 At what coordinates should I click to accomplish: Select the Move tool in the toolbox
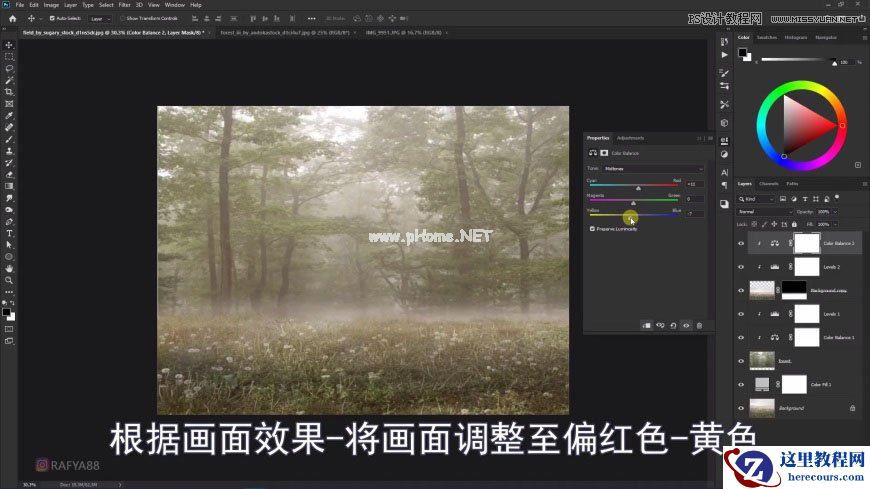click(x=9, y=45)
